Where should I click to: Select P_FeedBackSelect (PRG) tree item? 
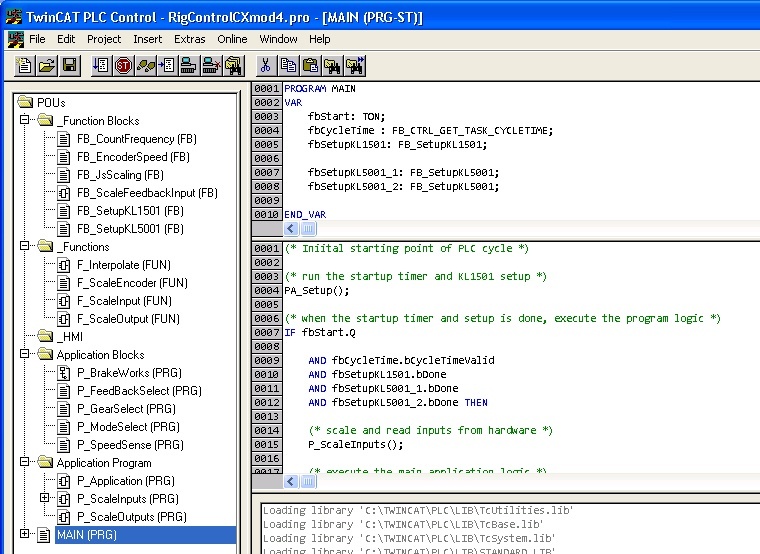coord(139,391)
